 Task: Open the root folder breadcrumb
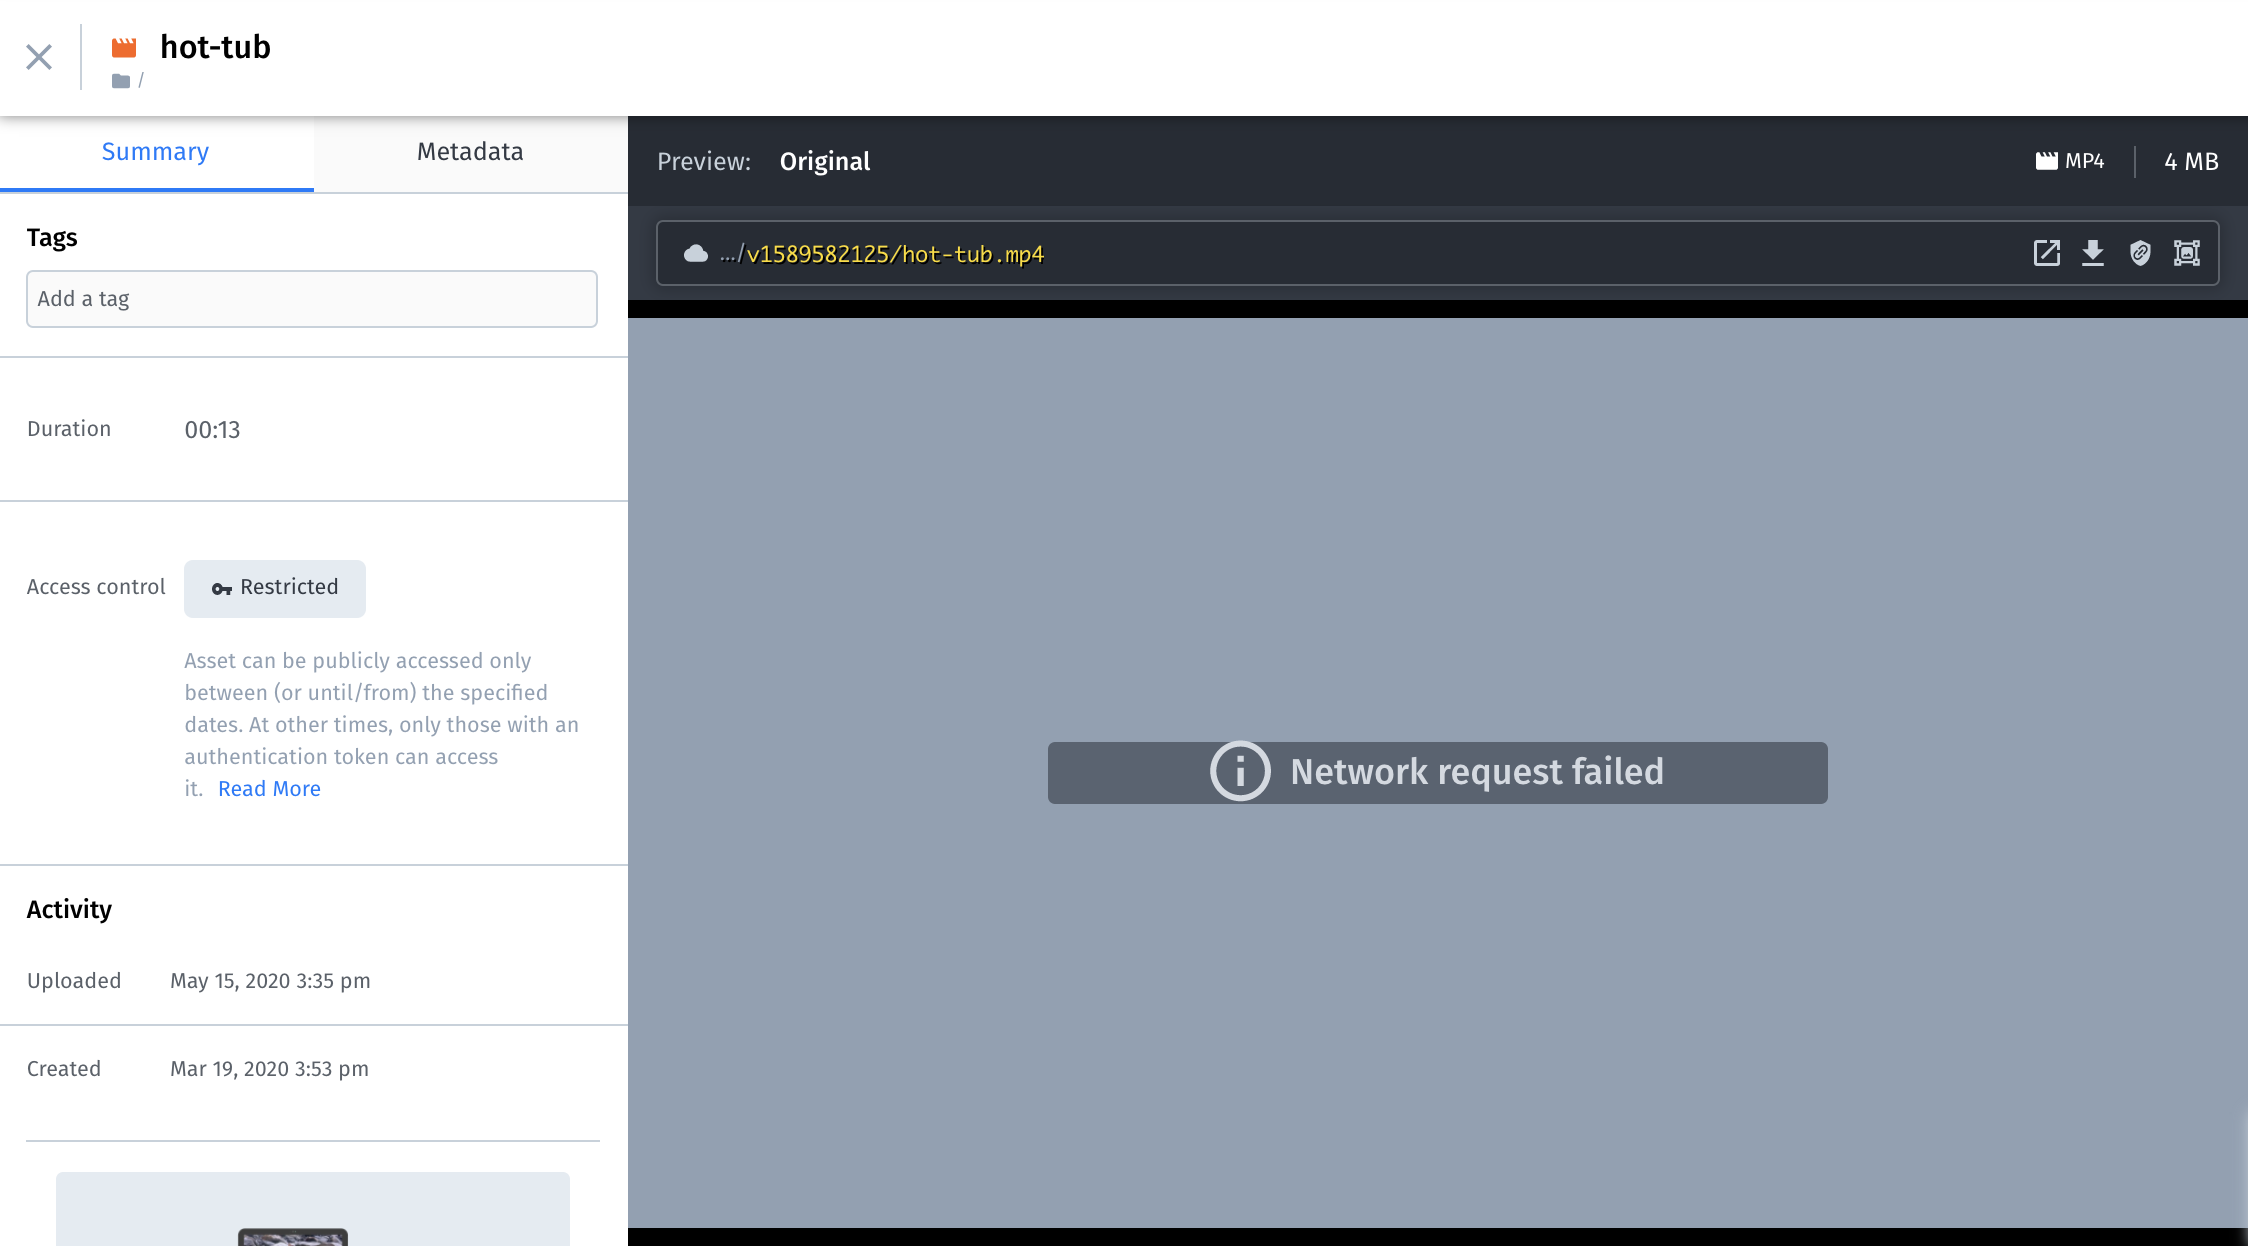(x=130, y=80)
